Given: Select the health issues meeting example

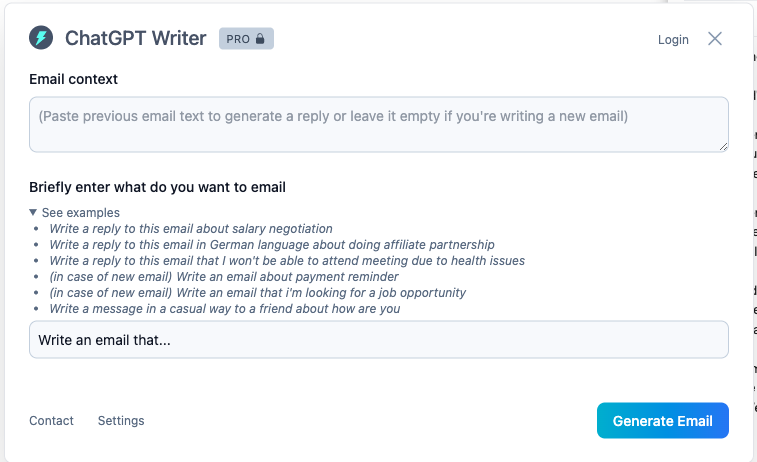Looking at the screenshot, I should [287, 261].
